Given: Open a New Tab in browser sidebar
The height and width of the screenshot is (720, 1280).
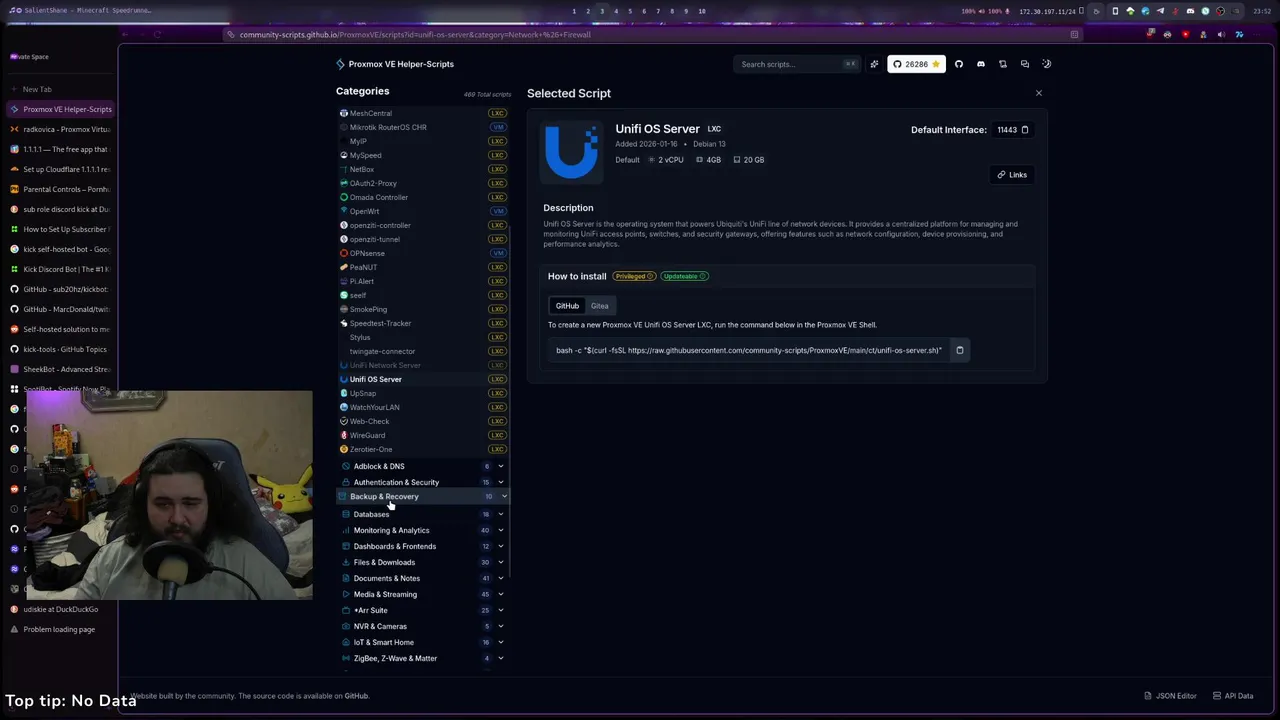Looking at the screenshot, I should coord(60,89).
